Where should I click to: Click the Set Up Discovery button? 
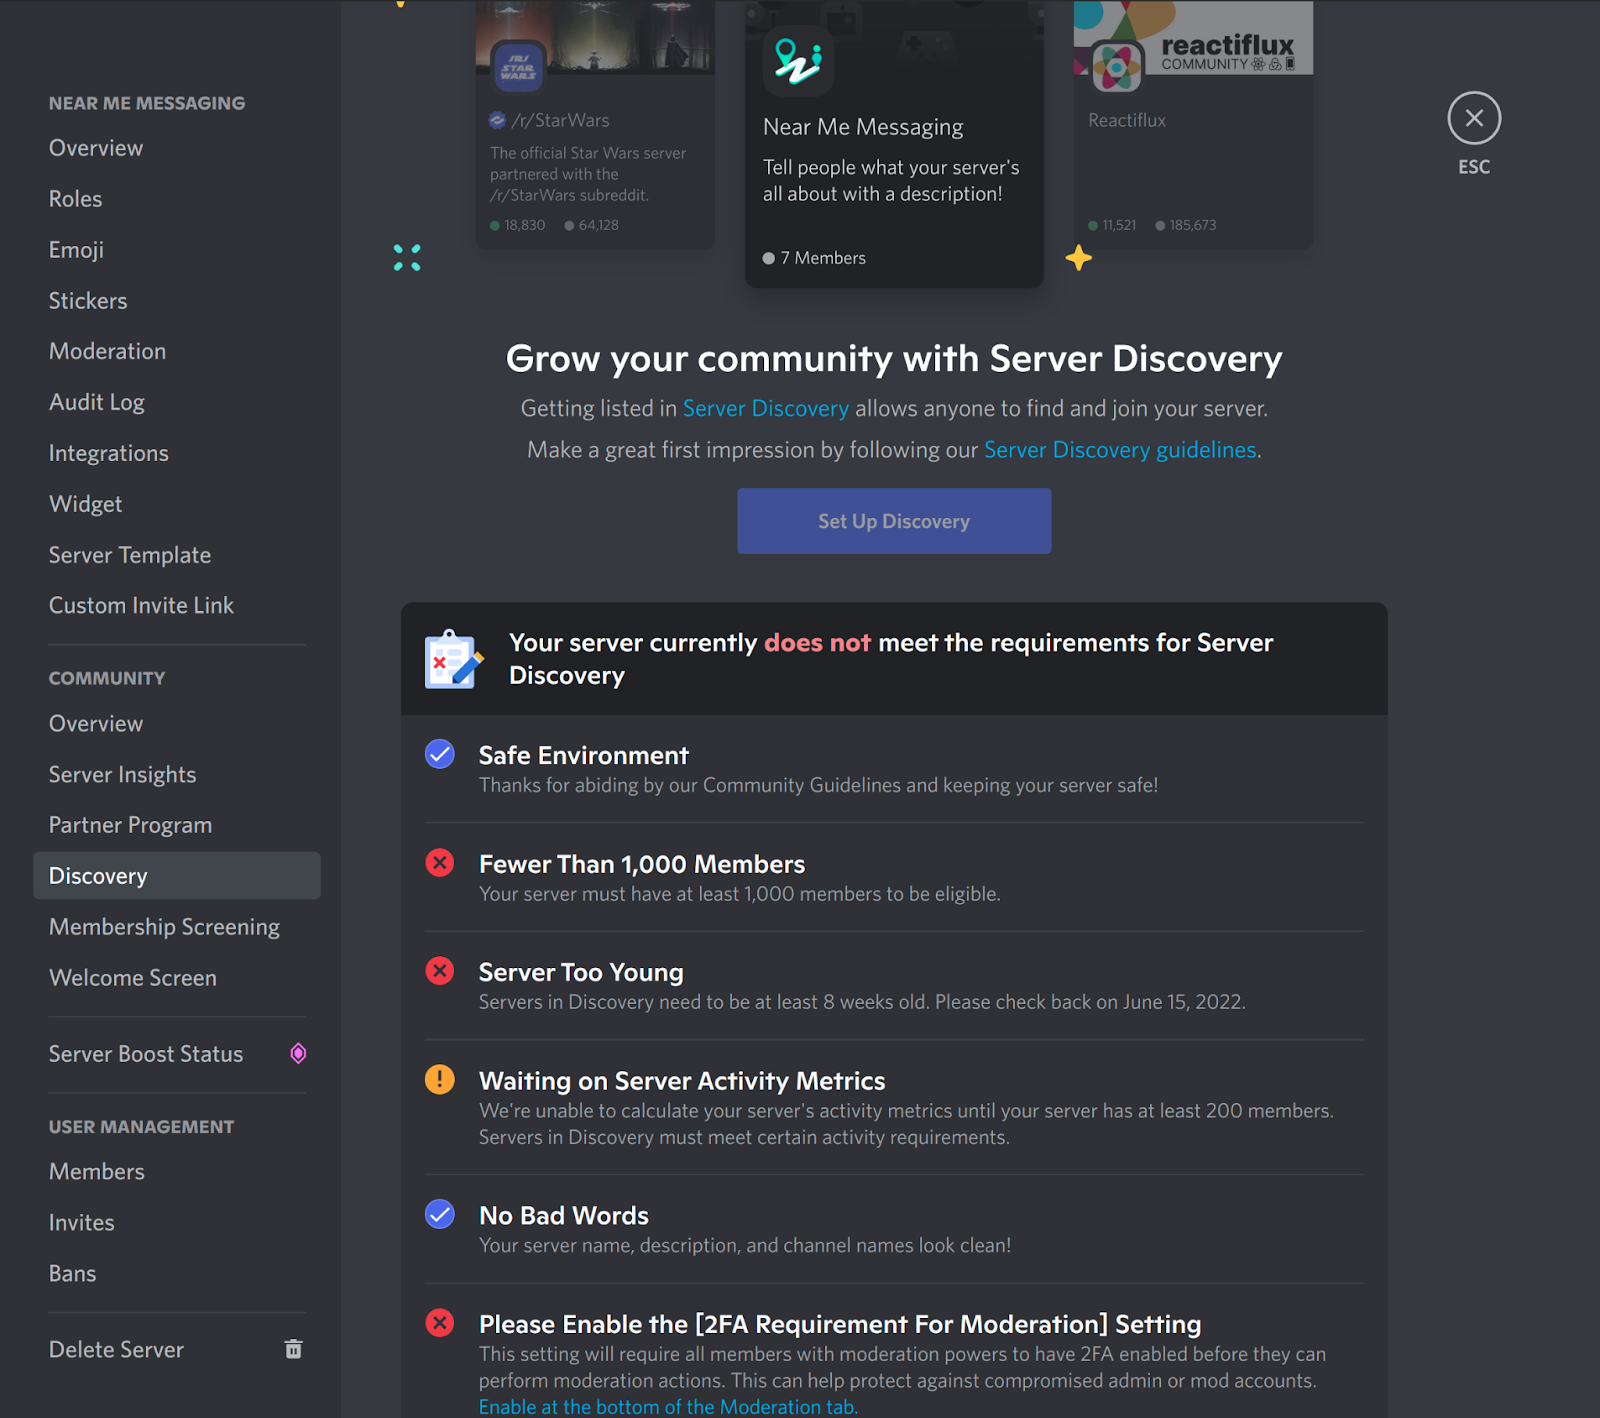[893, 521]
